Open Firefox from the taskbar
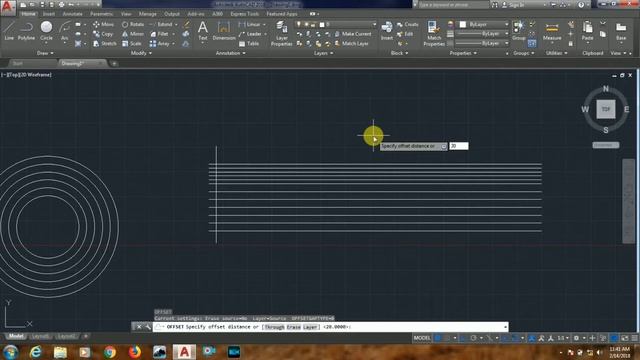The height and width of the screenshot is (360, 640). pos(134,352)
